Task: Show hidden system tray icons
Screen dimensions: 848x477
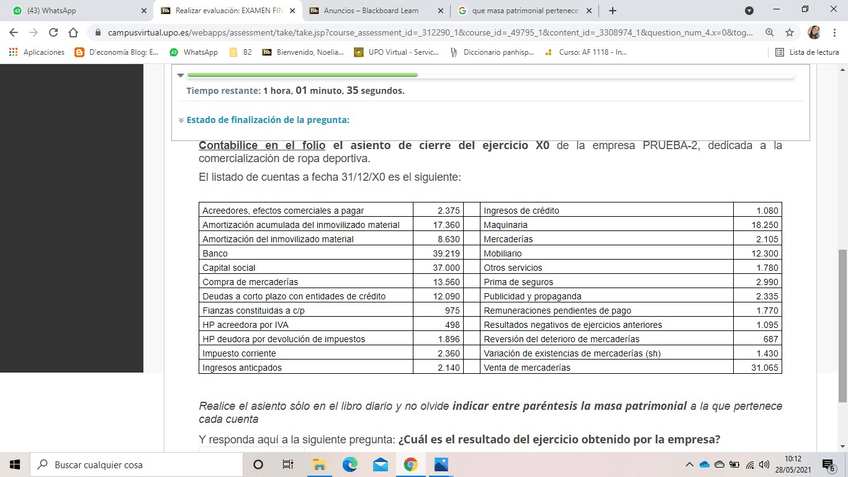Action: (689, 465)
